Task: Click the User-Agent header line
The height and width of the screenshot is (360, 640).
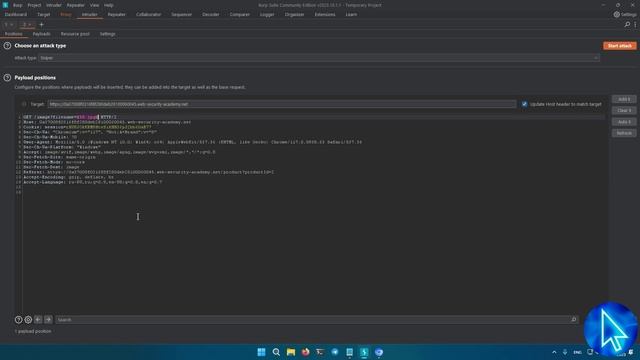Action: click(x=192, y=142)
